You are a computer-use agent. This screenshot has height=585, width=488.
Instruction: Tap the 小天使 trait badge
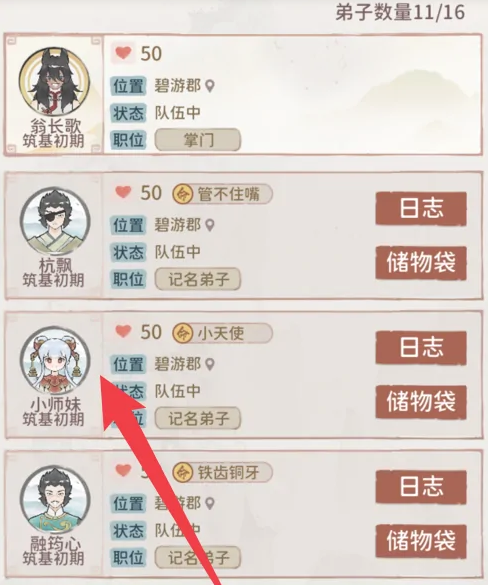pos(222,333)
